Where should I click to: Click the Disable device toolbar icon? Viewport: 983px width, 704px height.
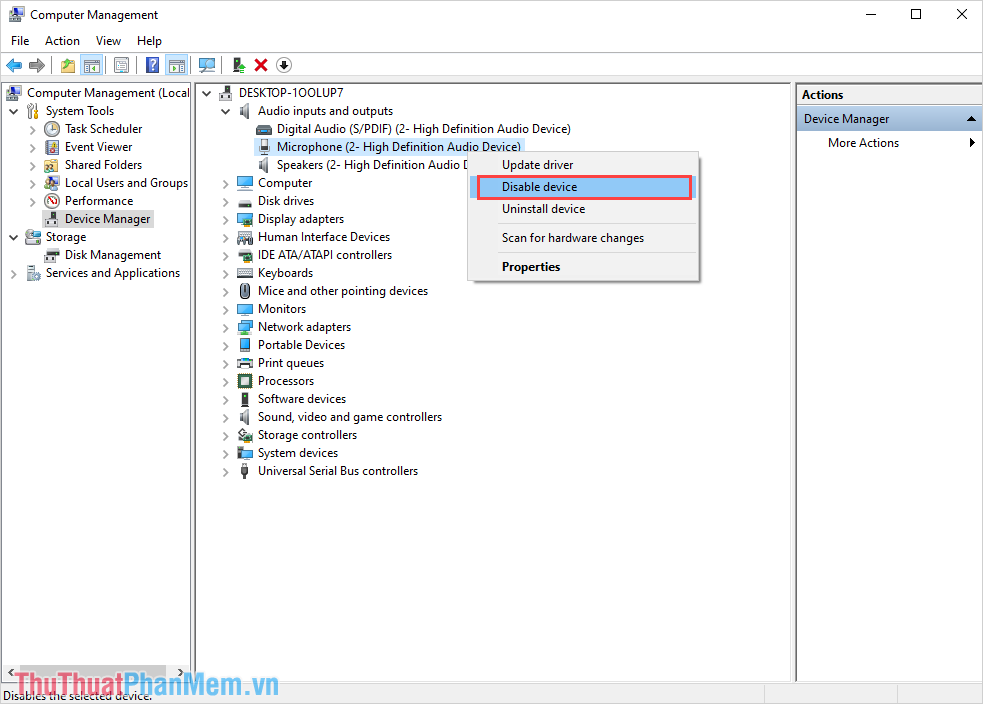[x=283, y=65]
